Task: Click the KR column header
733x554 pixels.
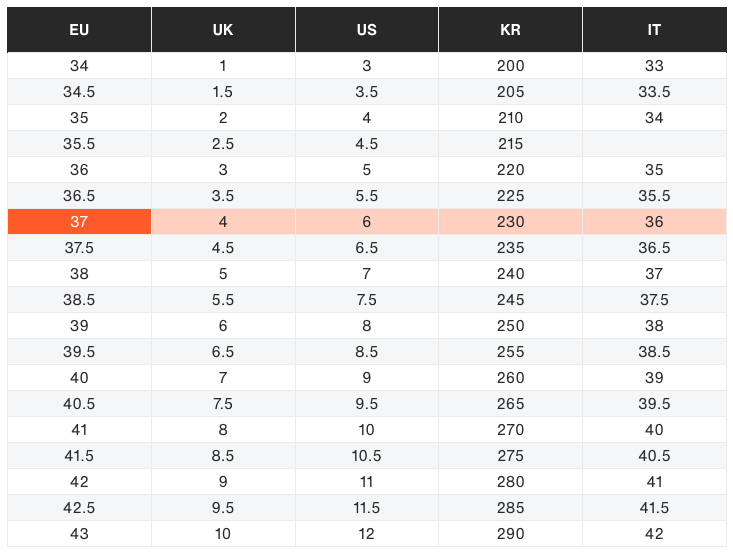Action: (510, 29)
